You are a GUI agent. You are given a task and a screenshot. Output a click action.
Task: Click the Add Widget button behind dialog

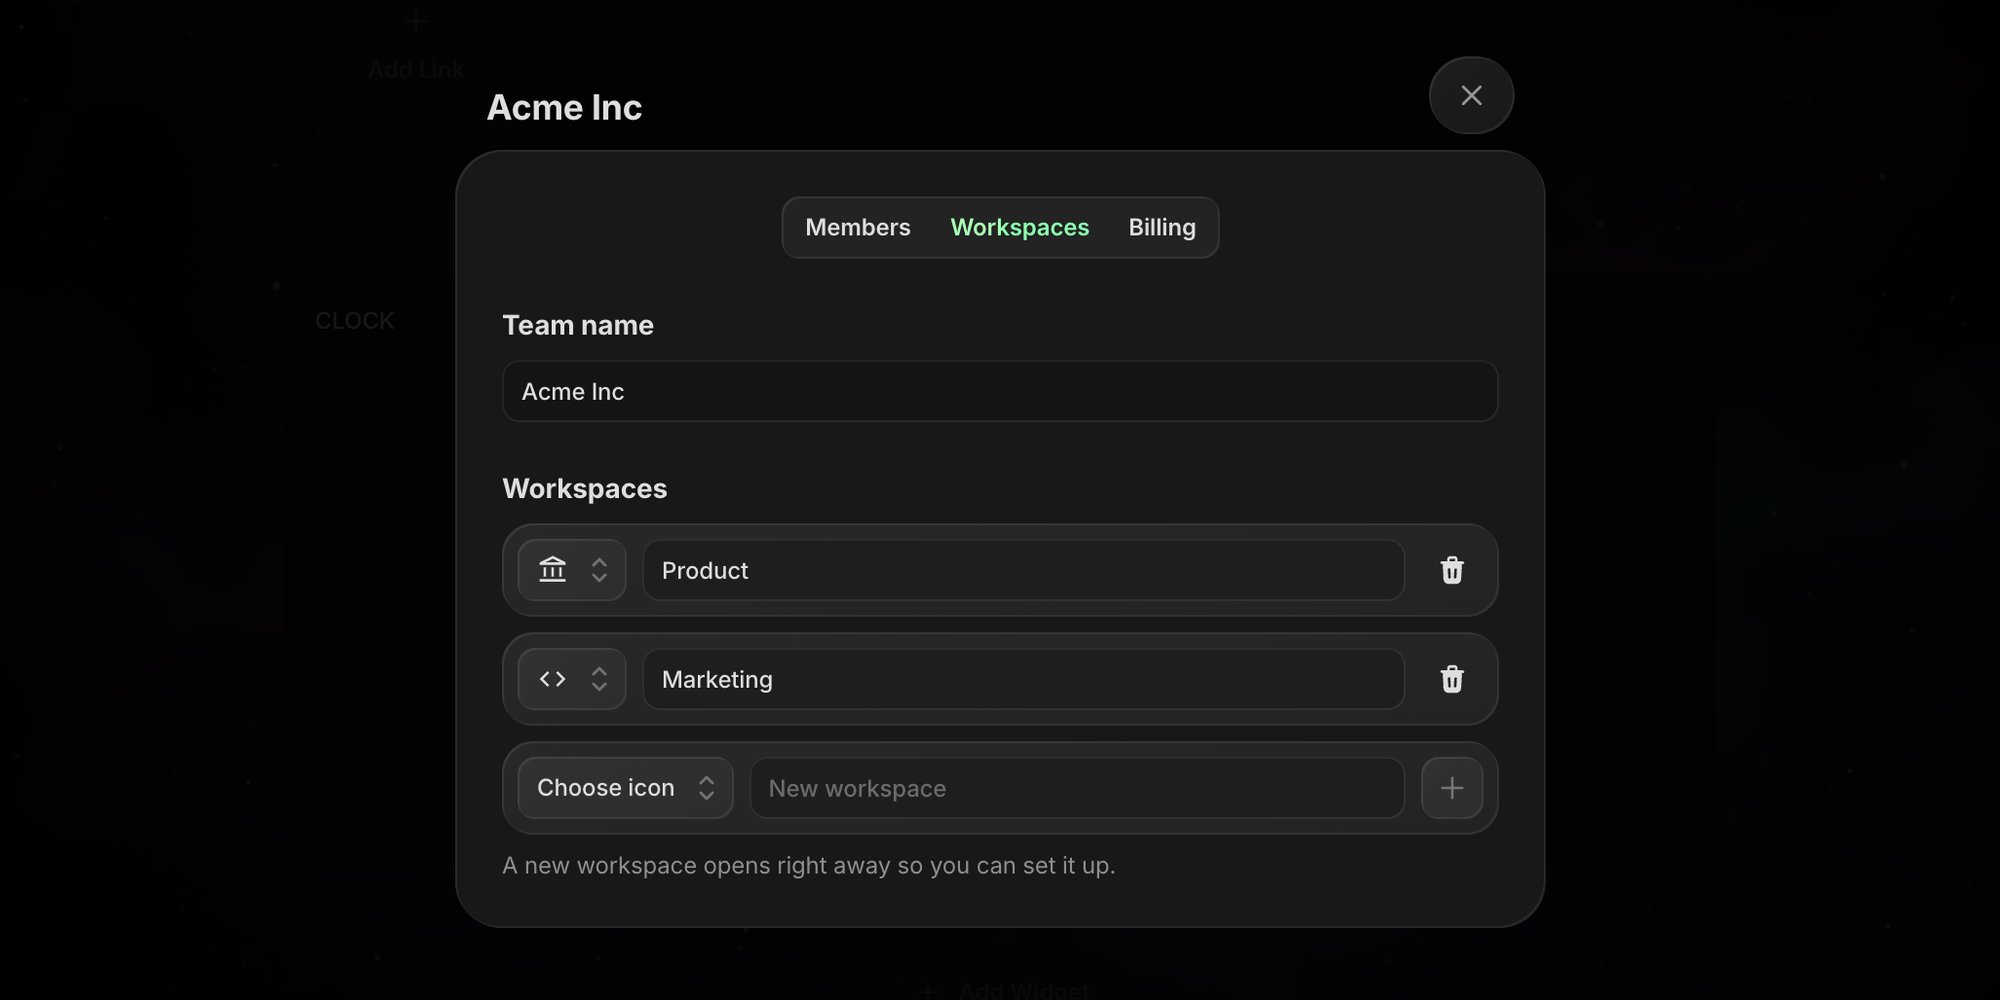1004,990
